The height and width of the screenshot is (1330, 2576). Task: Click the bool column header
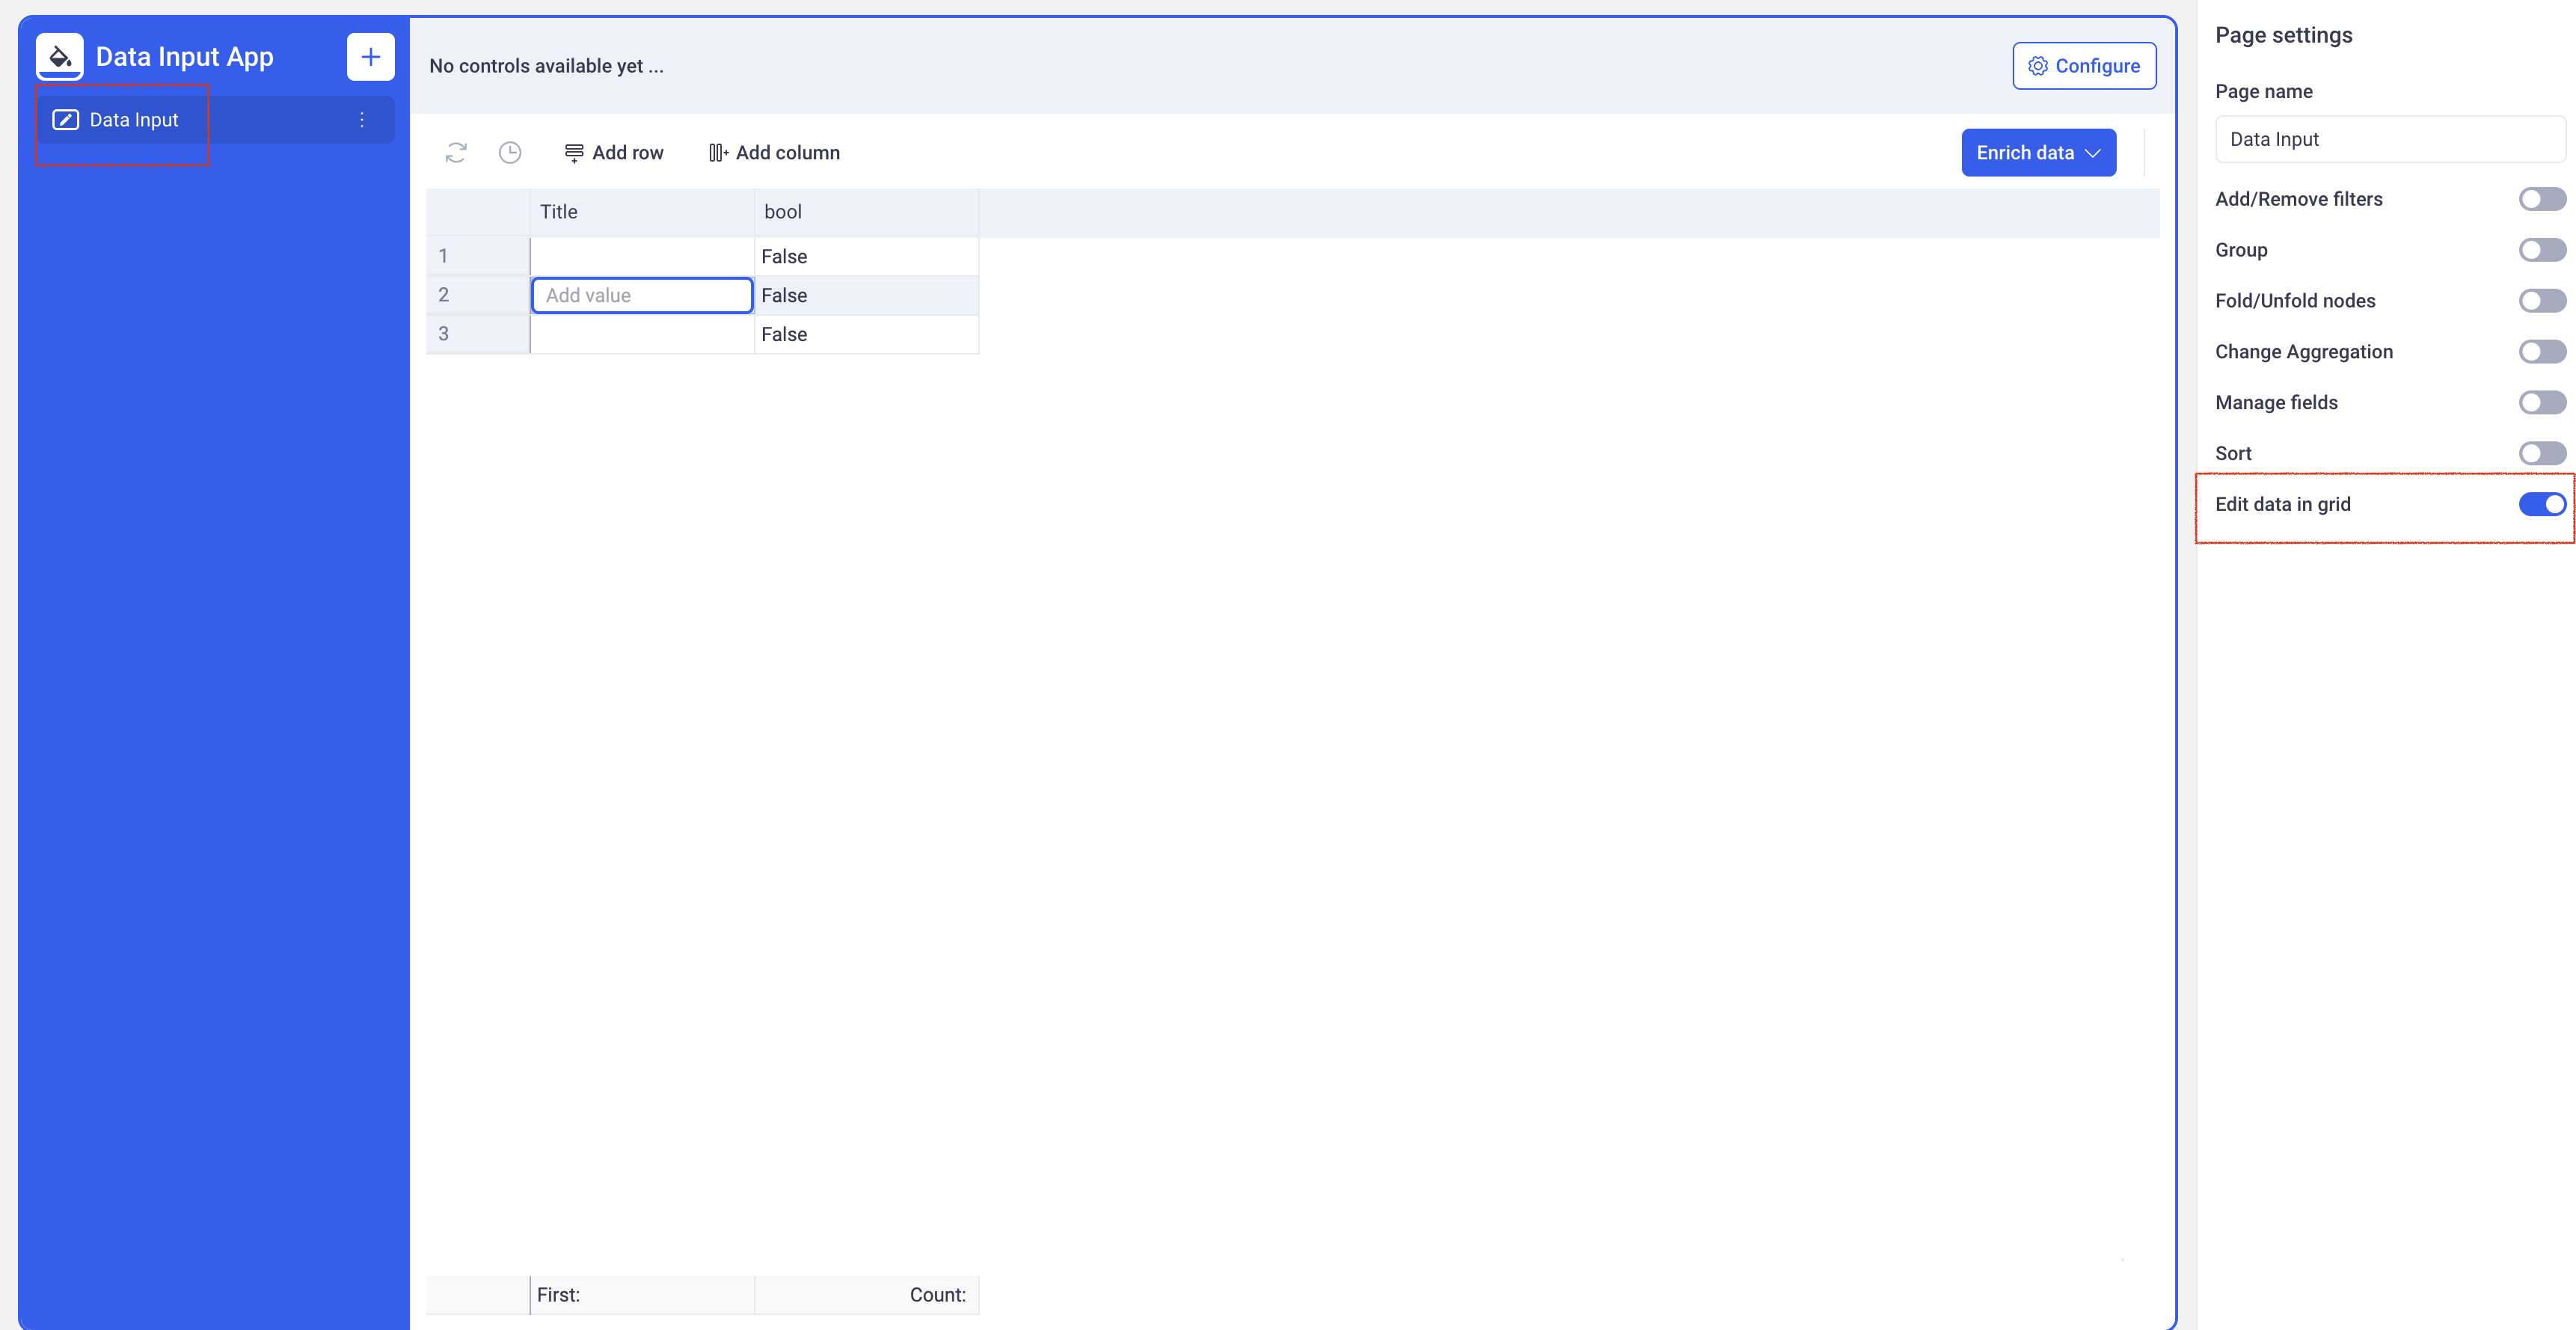click(x=865, y=212)
